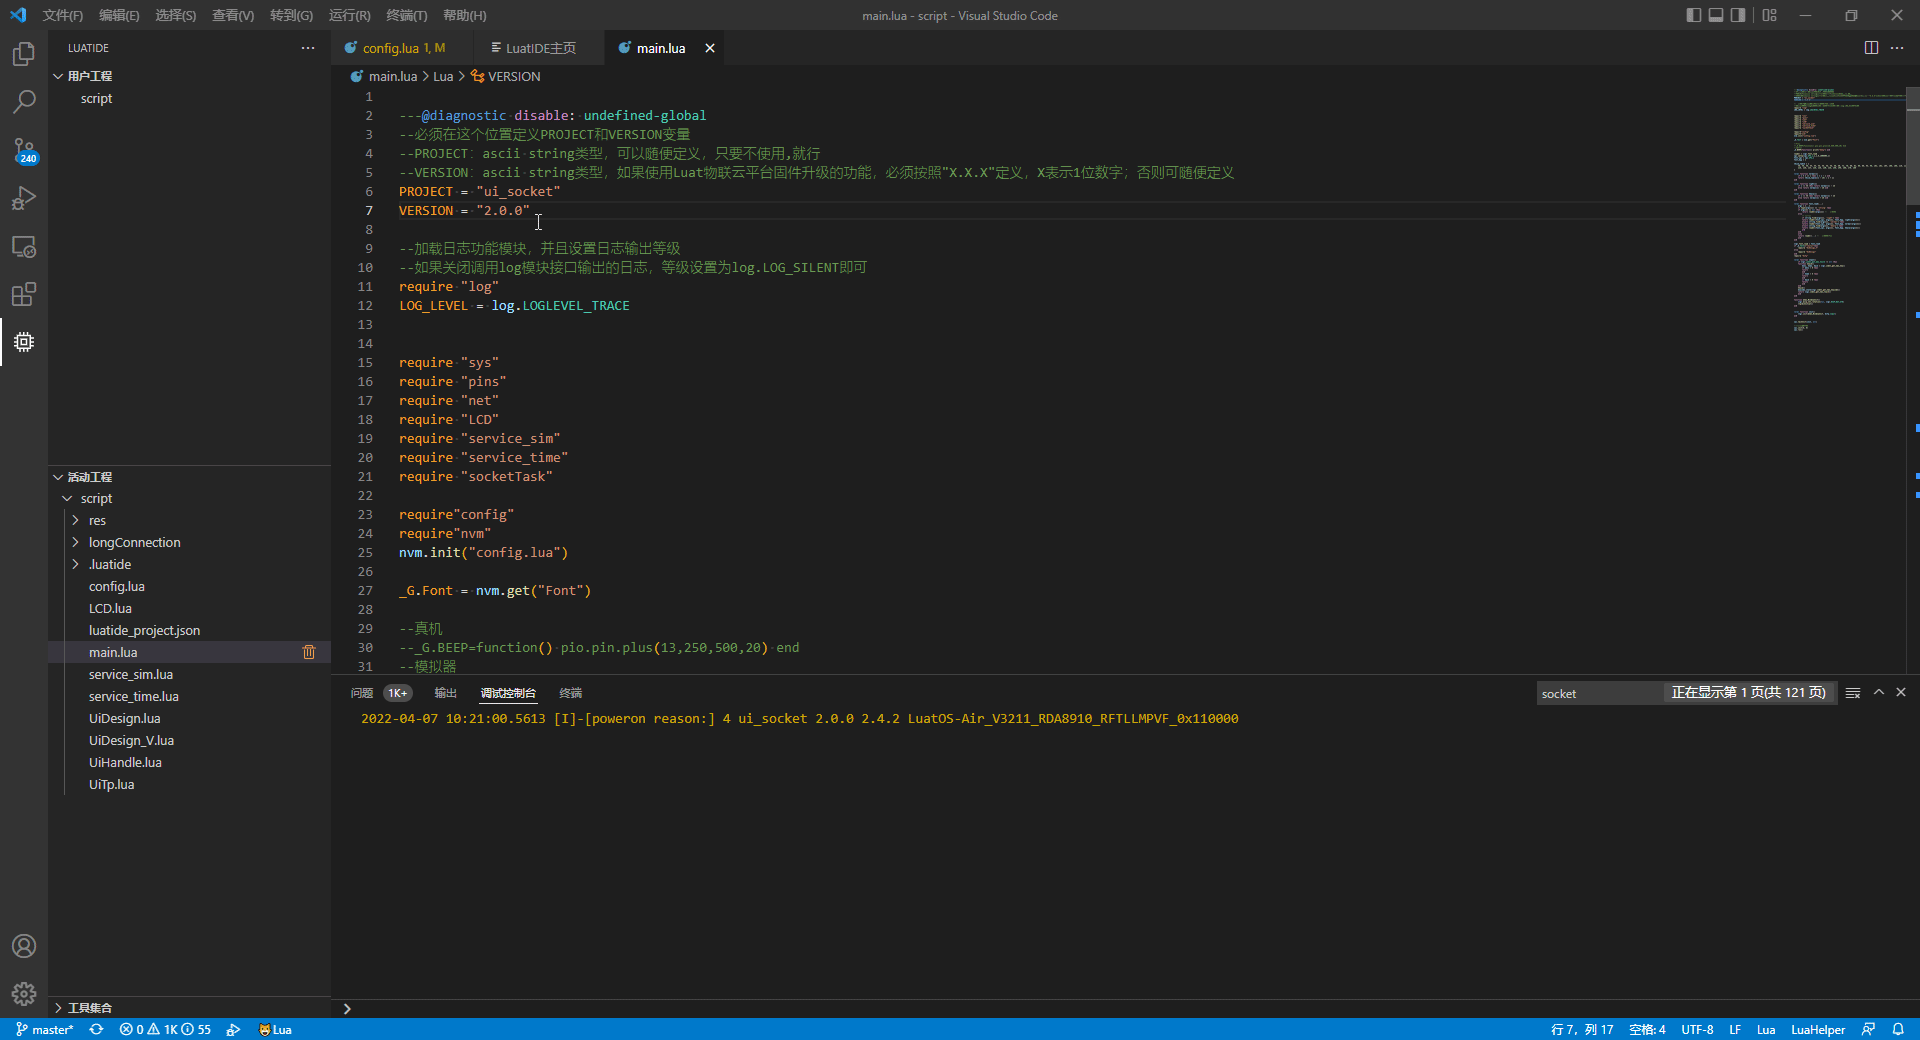Open UiDesign.lua in the file tree
Screen dimensions: 1920x1040
tap(124, 718)
